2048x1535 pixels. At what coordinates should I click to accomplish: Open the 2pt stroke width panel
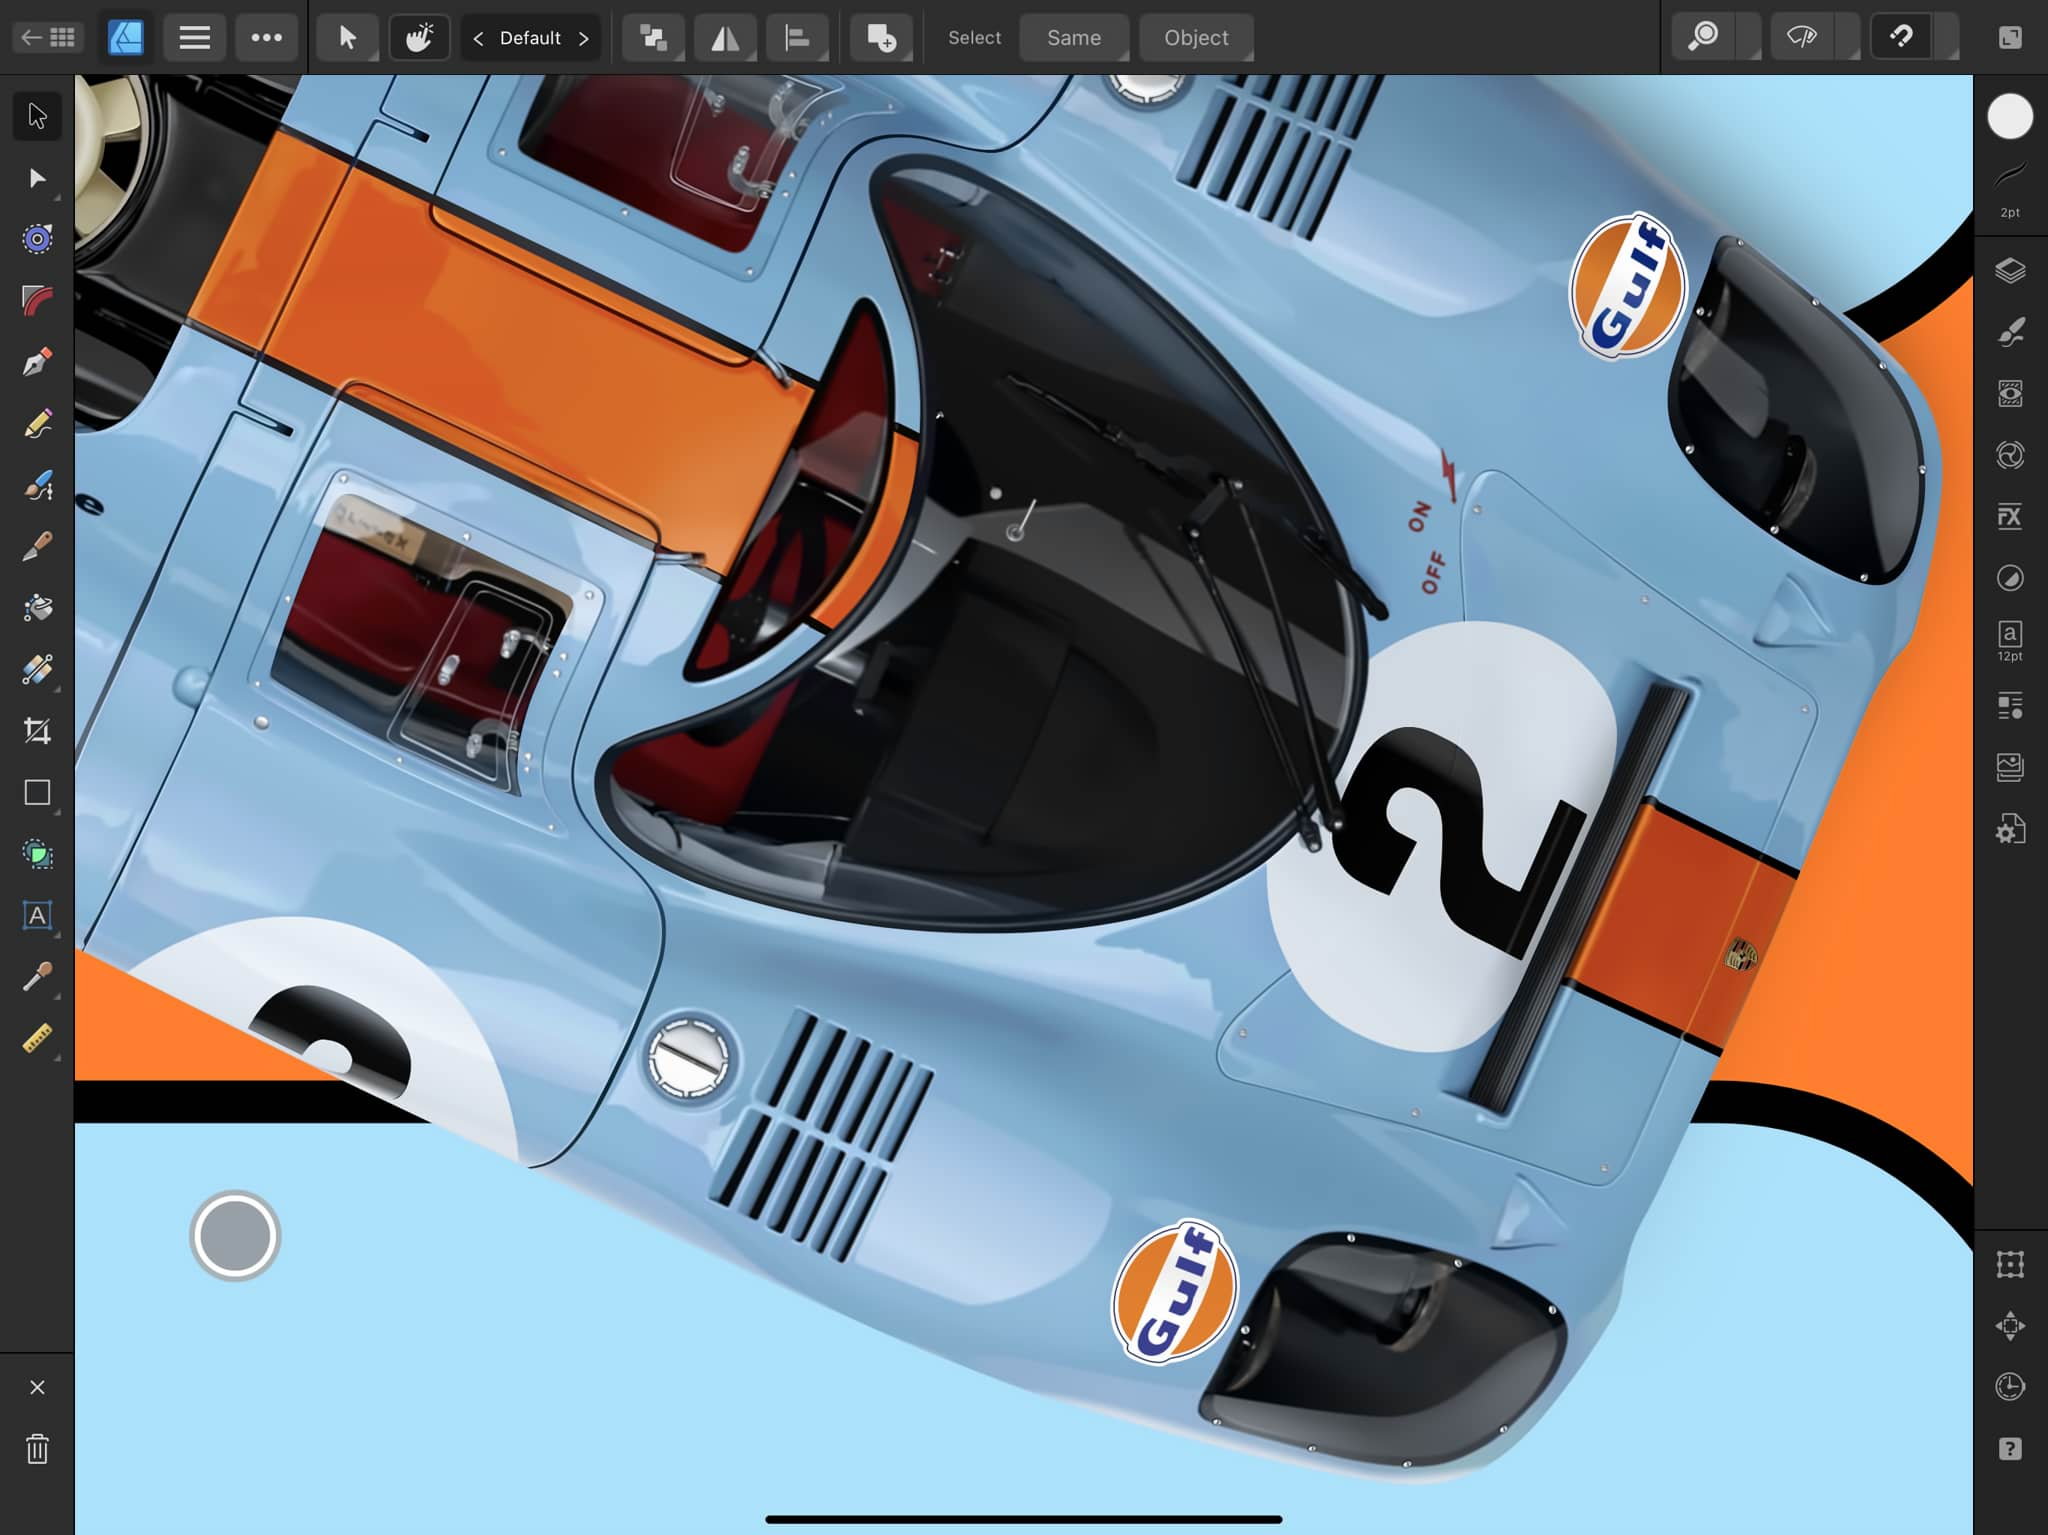coord(2010,190)
